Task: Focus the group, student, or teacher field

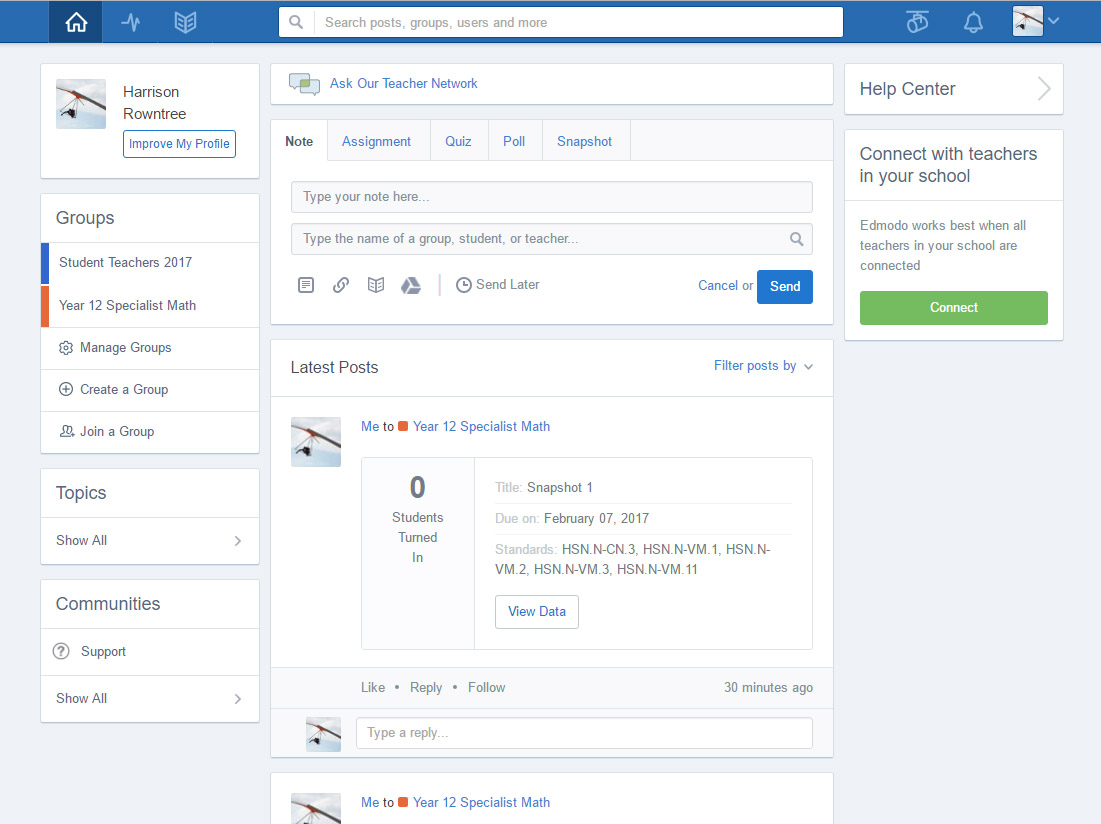Action: coord(552,239)
